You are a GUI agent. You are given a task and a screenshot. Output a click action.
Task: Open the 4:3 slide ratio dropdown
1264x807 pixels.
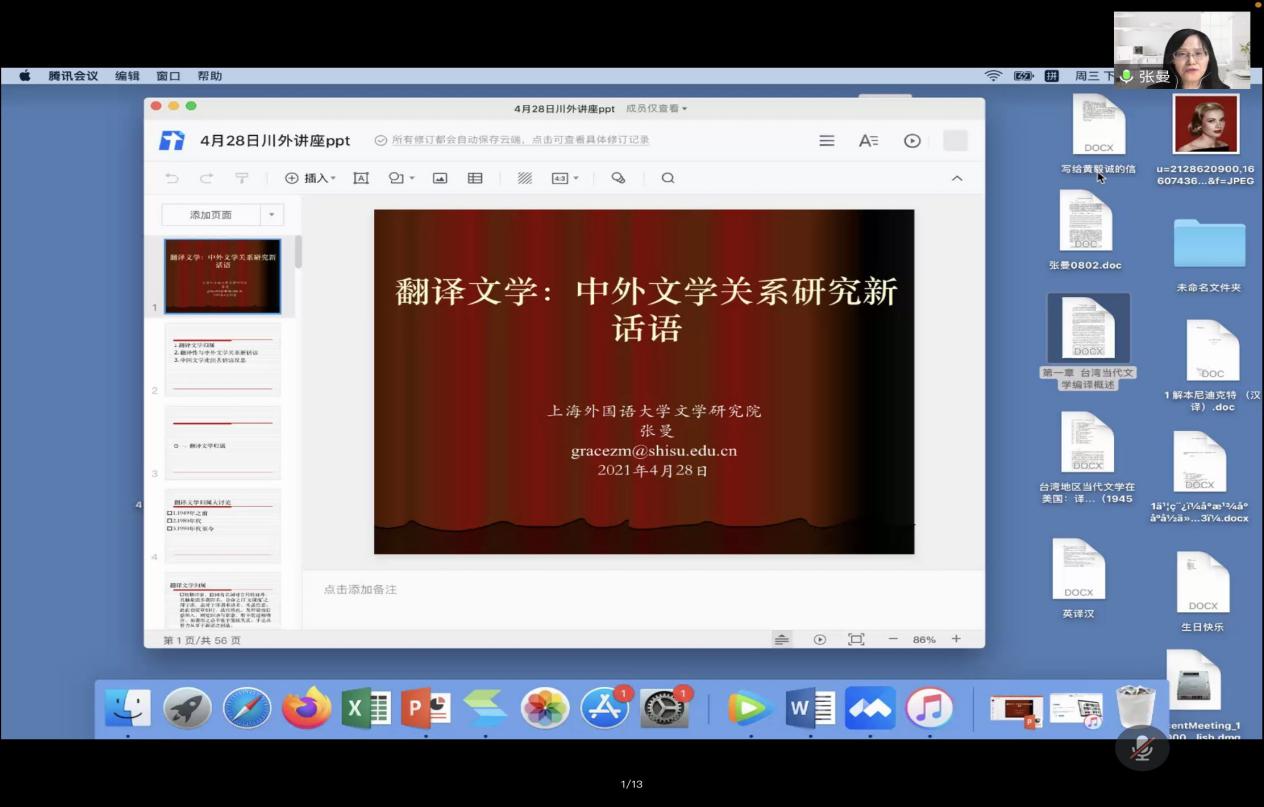[565, 178]
